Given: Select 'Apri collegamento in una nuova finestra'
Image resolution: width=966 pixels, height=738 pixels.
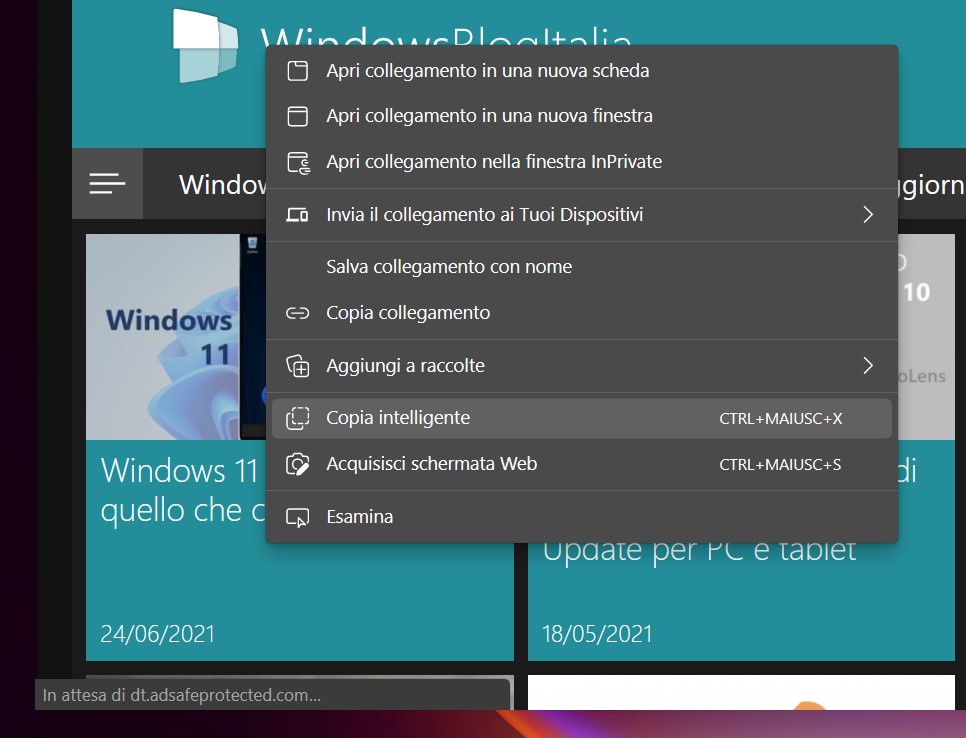Looking at the screenshot, I should [x=582, y=116].
